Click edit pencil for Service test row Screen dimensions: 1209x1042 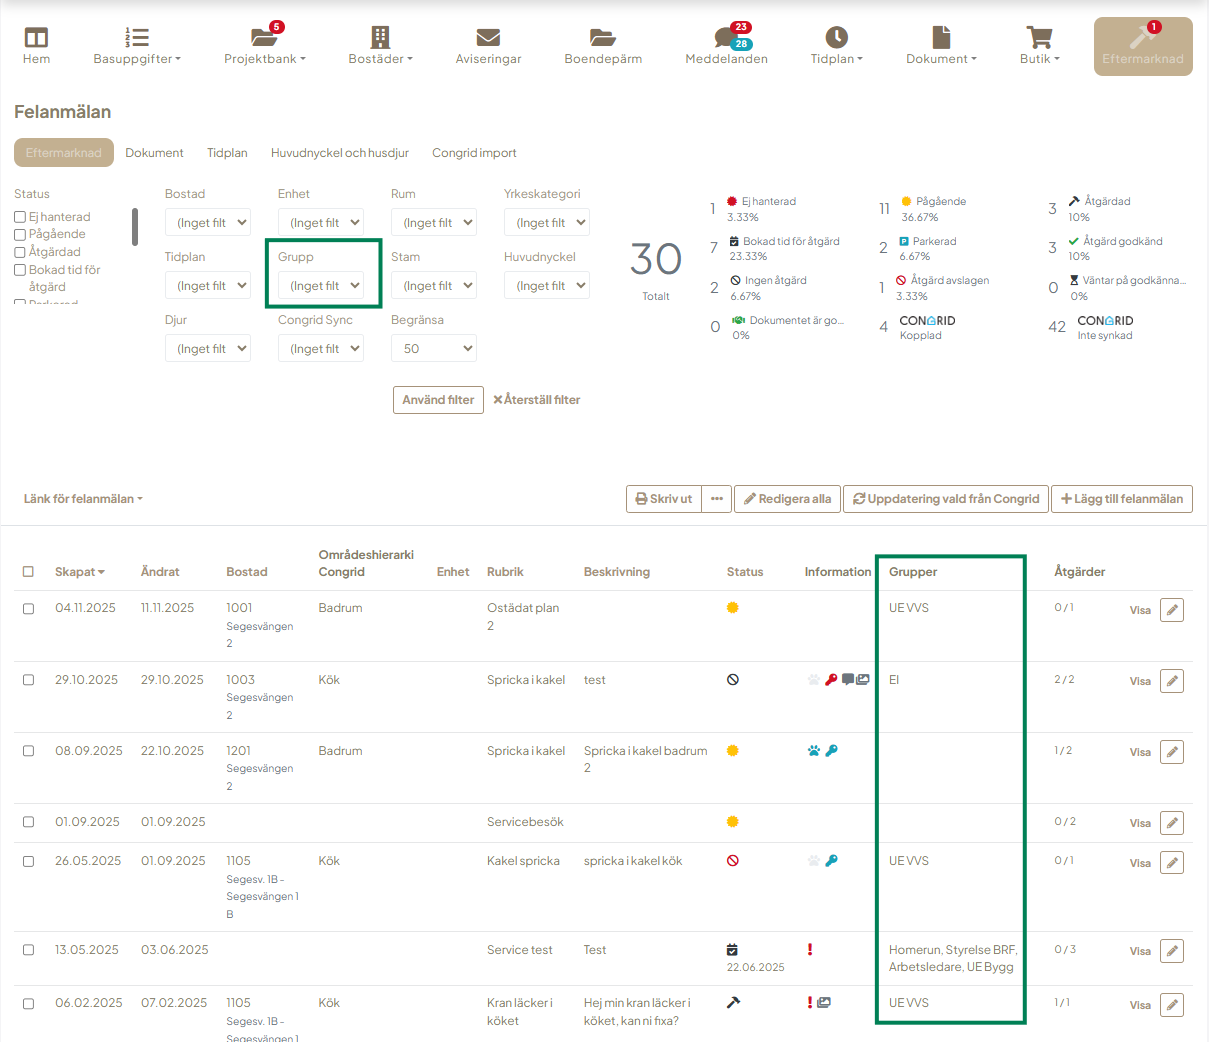pos(1172,951)
